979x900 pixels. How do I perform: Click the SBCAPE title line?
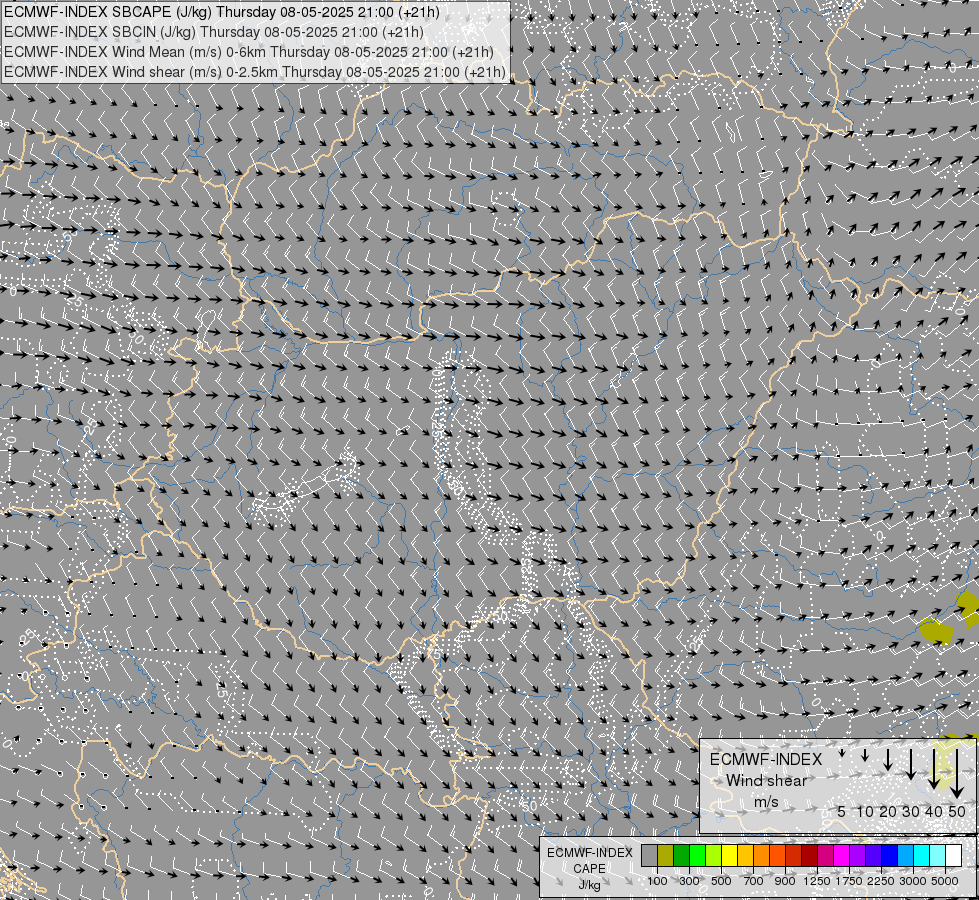(221, 12)
